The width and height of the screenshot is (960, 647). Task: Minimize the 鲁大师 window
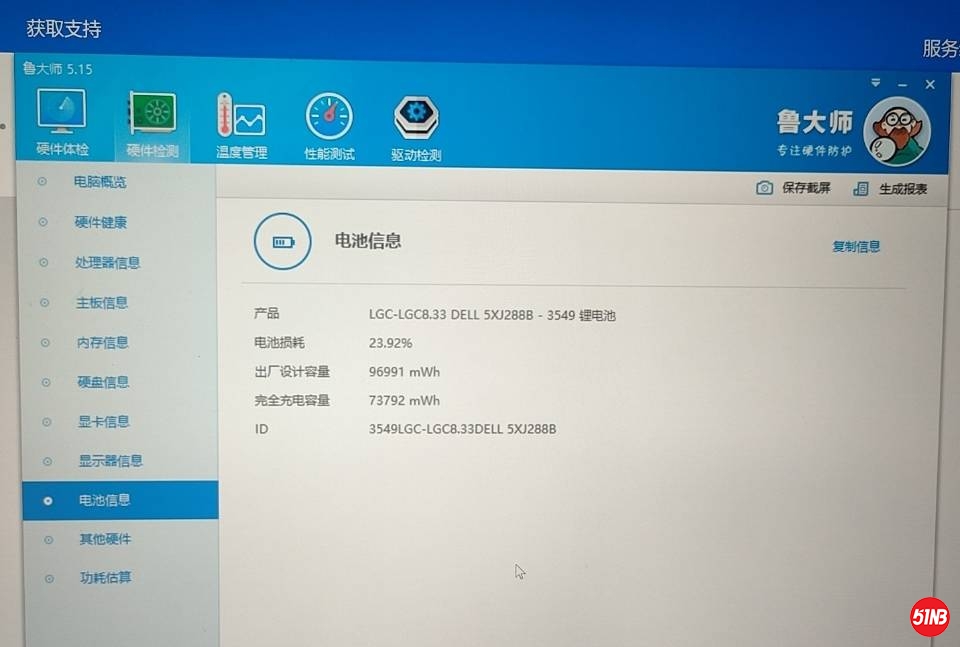tap(902, 84)
